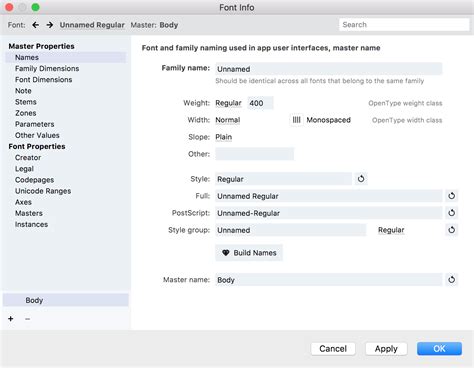Viewport: 474px width, 368px height.
Task: Click the Apply button
Action: coord(386,349)
